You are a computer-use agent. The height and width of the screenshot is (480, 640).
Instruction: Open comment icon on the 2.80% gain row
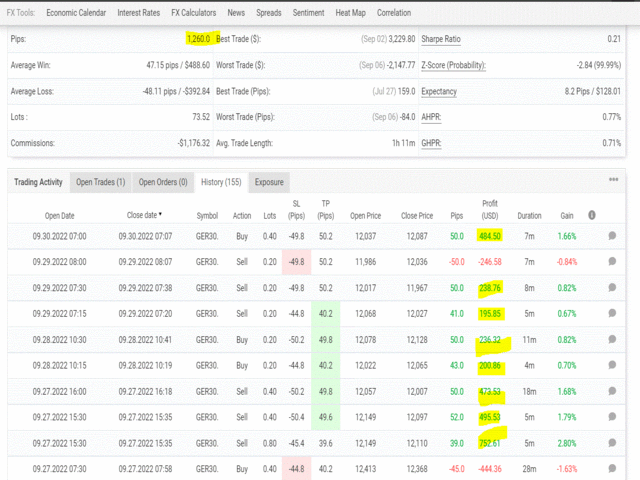(612, 444)
